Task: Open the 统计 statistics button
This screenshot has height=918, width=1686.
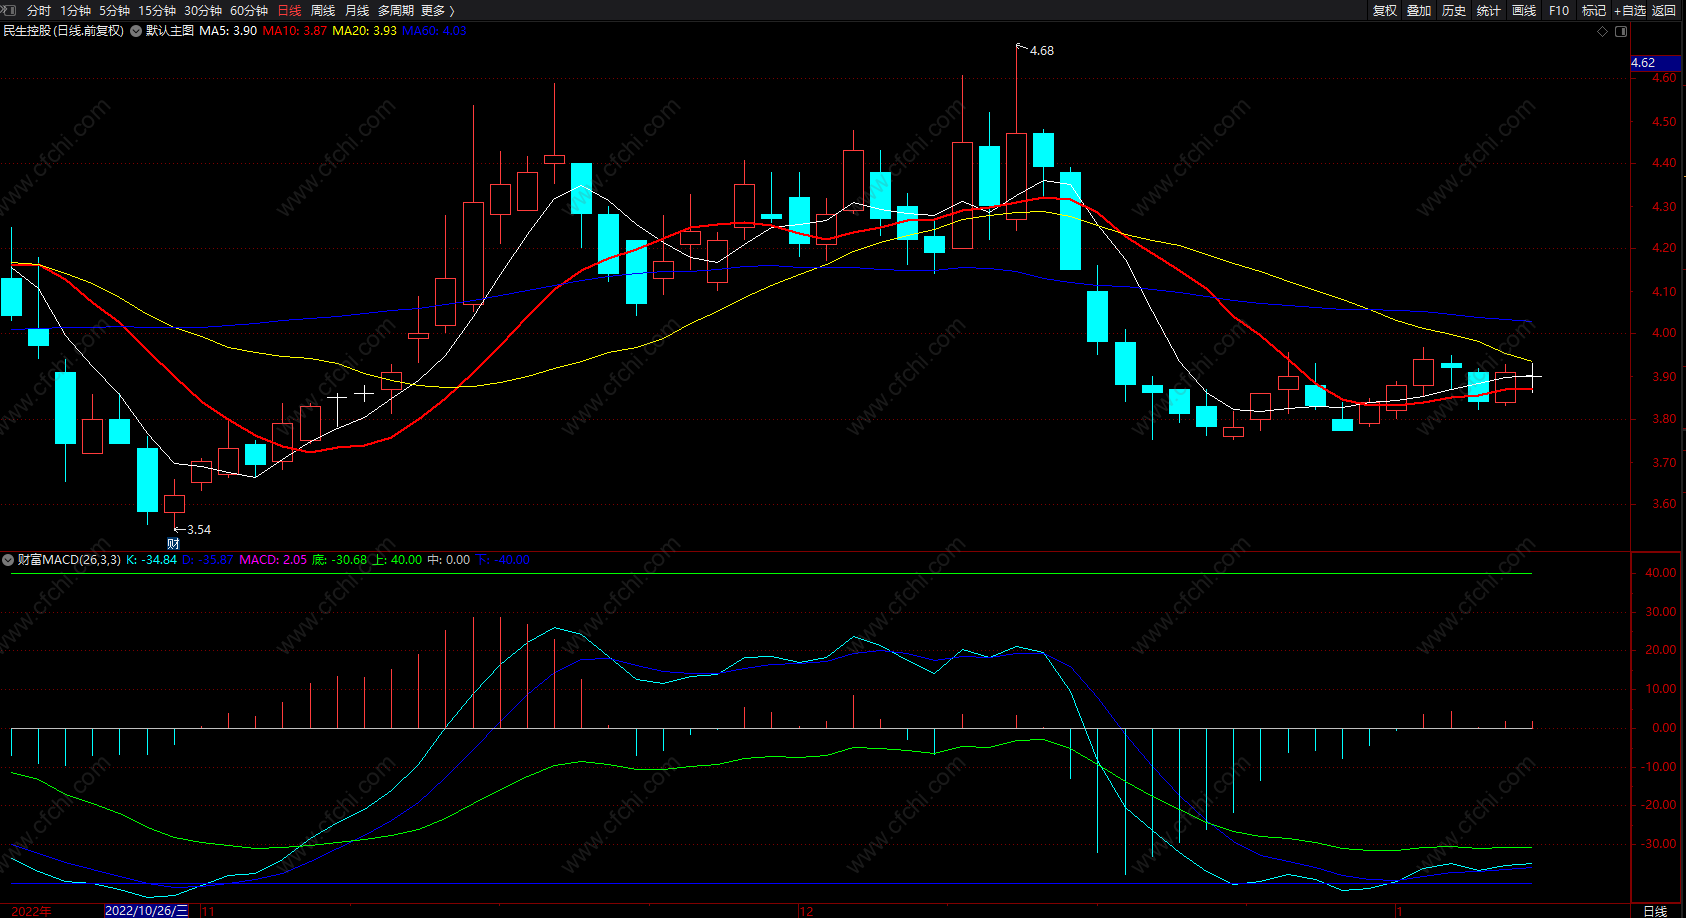Action: (1489, 11)
